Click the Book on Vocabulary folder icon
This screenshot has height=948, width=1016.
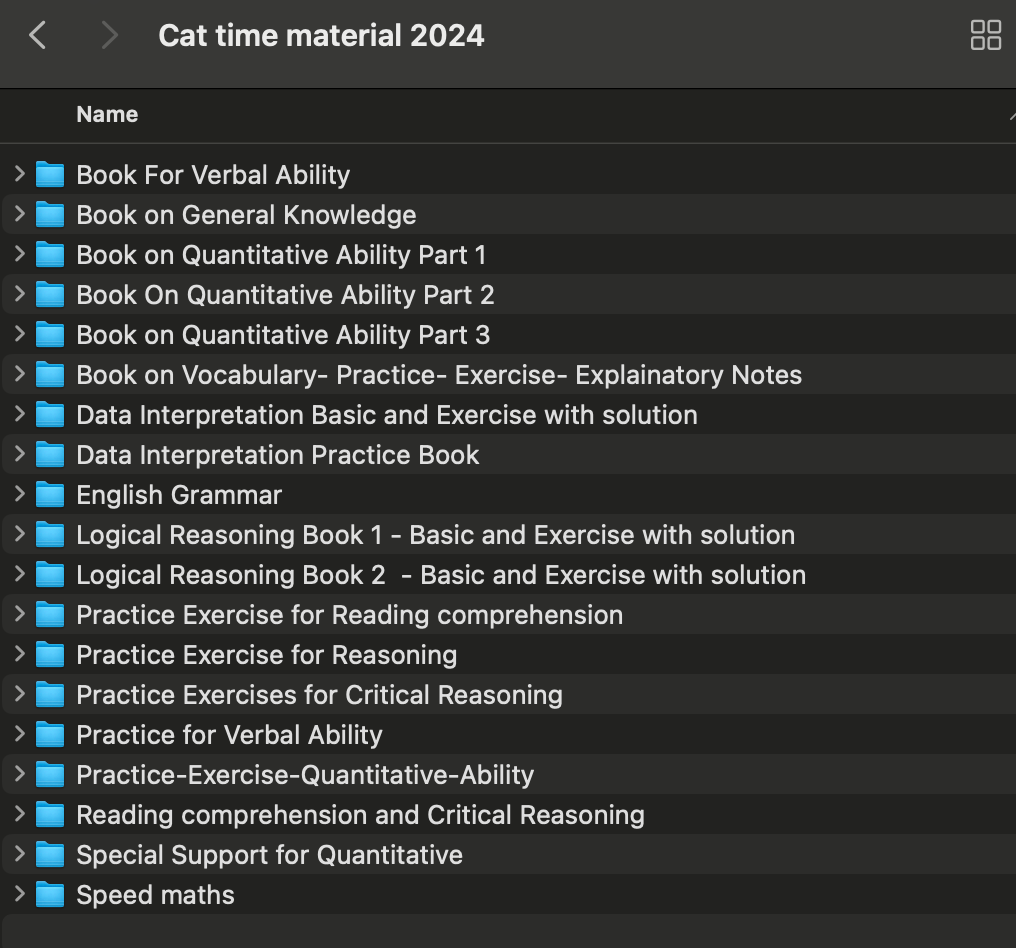tap(50, 375)
